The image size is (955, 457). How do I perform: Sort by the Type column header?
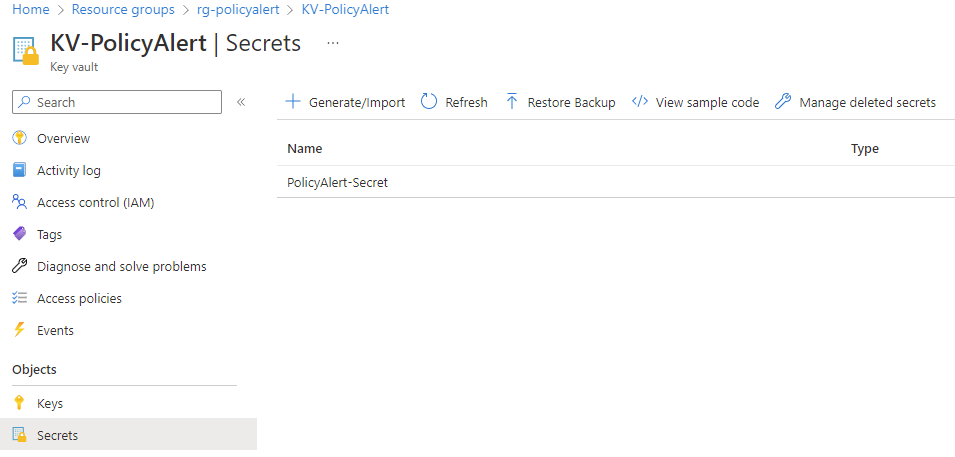coord(865,149)
